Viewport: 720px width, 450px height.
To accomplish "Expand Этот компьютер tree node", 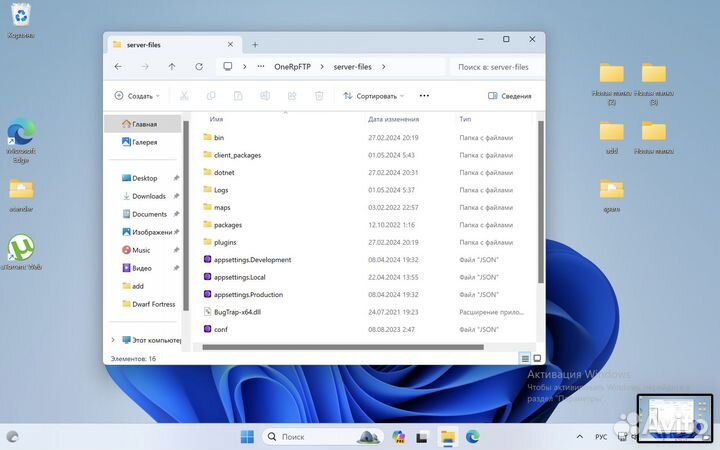I will point(112,340).
